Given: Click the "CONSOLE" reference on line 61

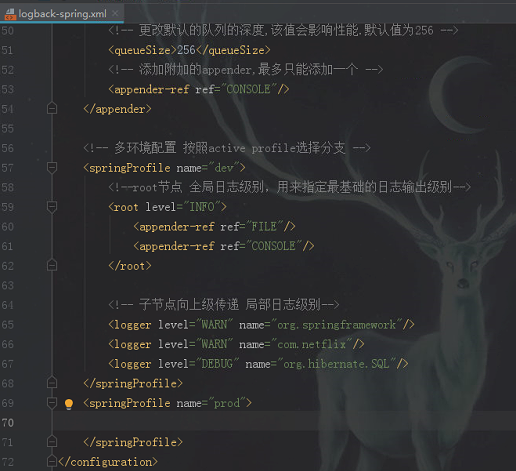Looking at the screenshot, I should pyautogui.click(x=273, y=246).
